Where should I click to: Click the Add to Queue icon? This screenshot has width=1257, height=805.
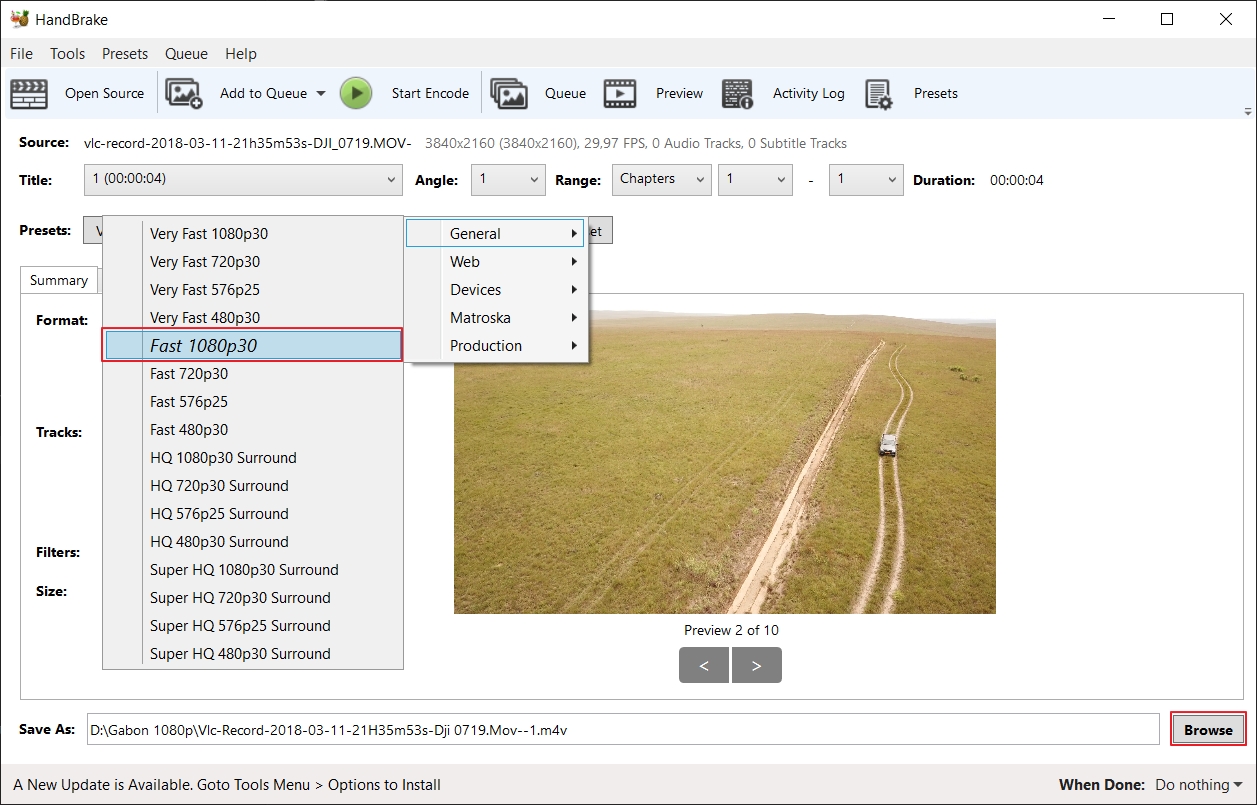pos(184,93)
